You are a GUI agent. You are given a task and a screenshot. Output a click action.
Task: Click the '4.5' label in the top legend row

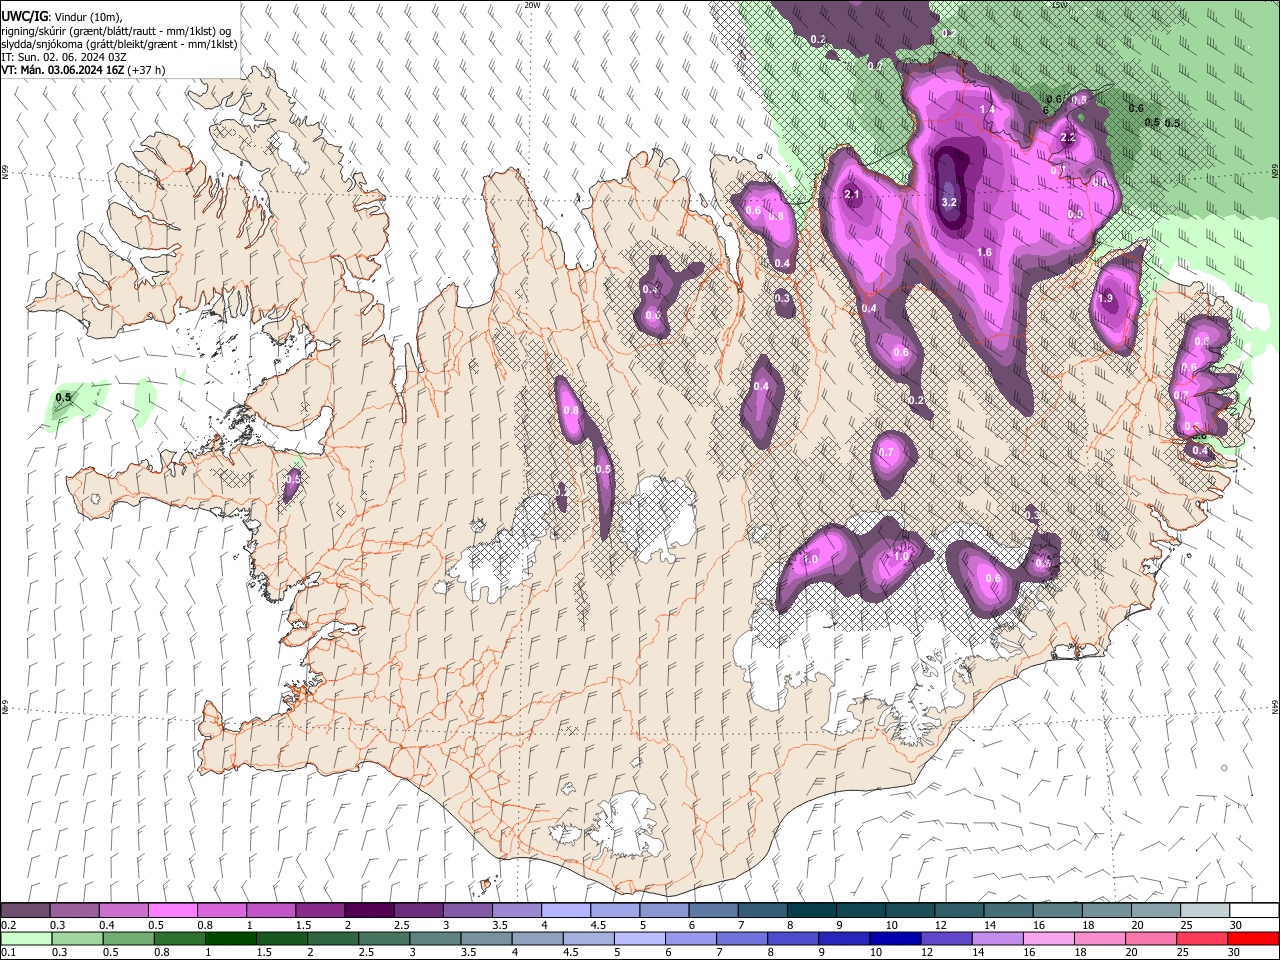(x=598, y=925)
